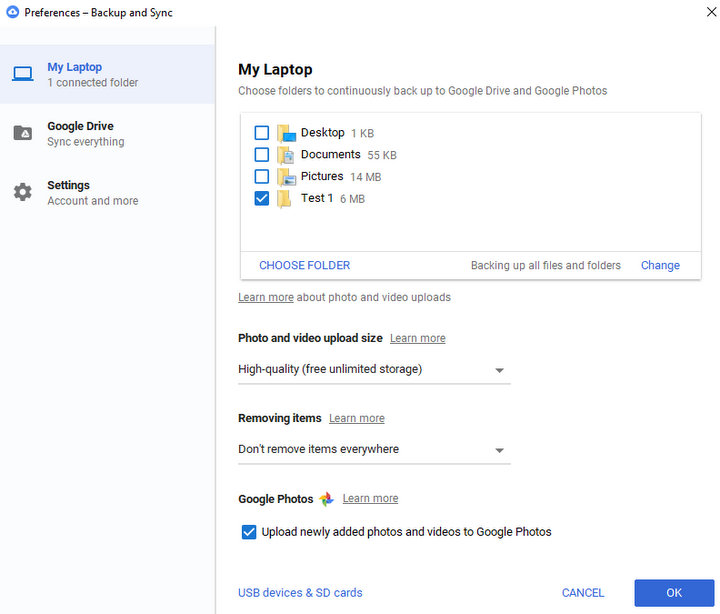Click 'Backing up all files and folders' text
Image resolution: width=720 pixels, height=614 pixels.
pyautogui.click(x=546, y=265)
